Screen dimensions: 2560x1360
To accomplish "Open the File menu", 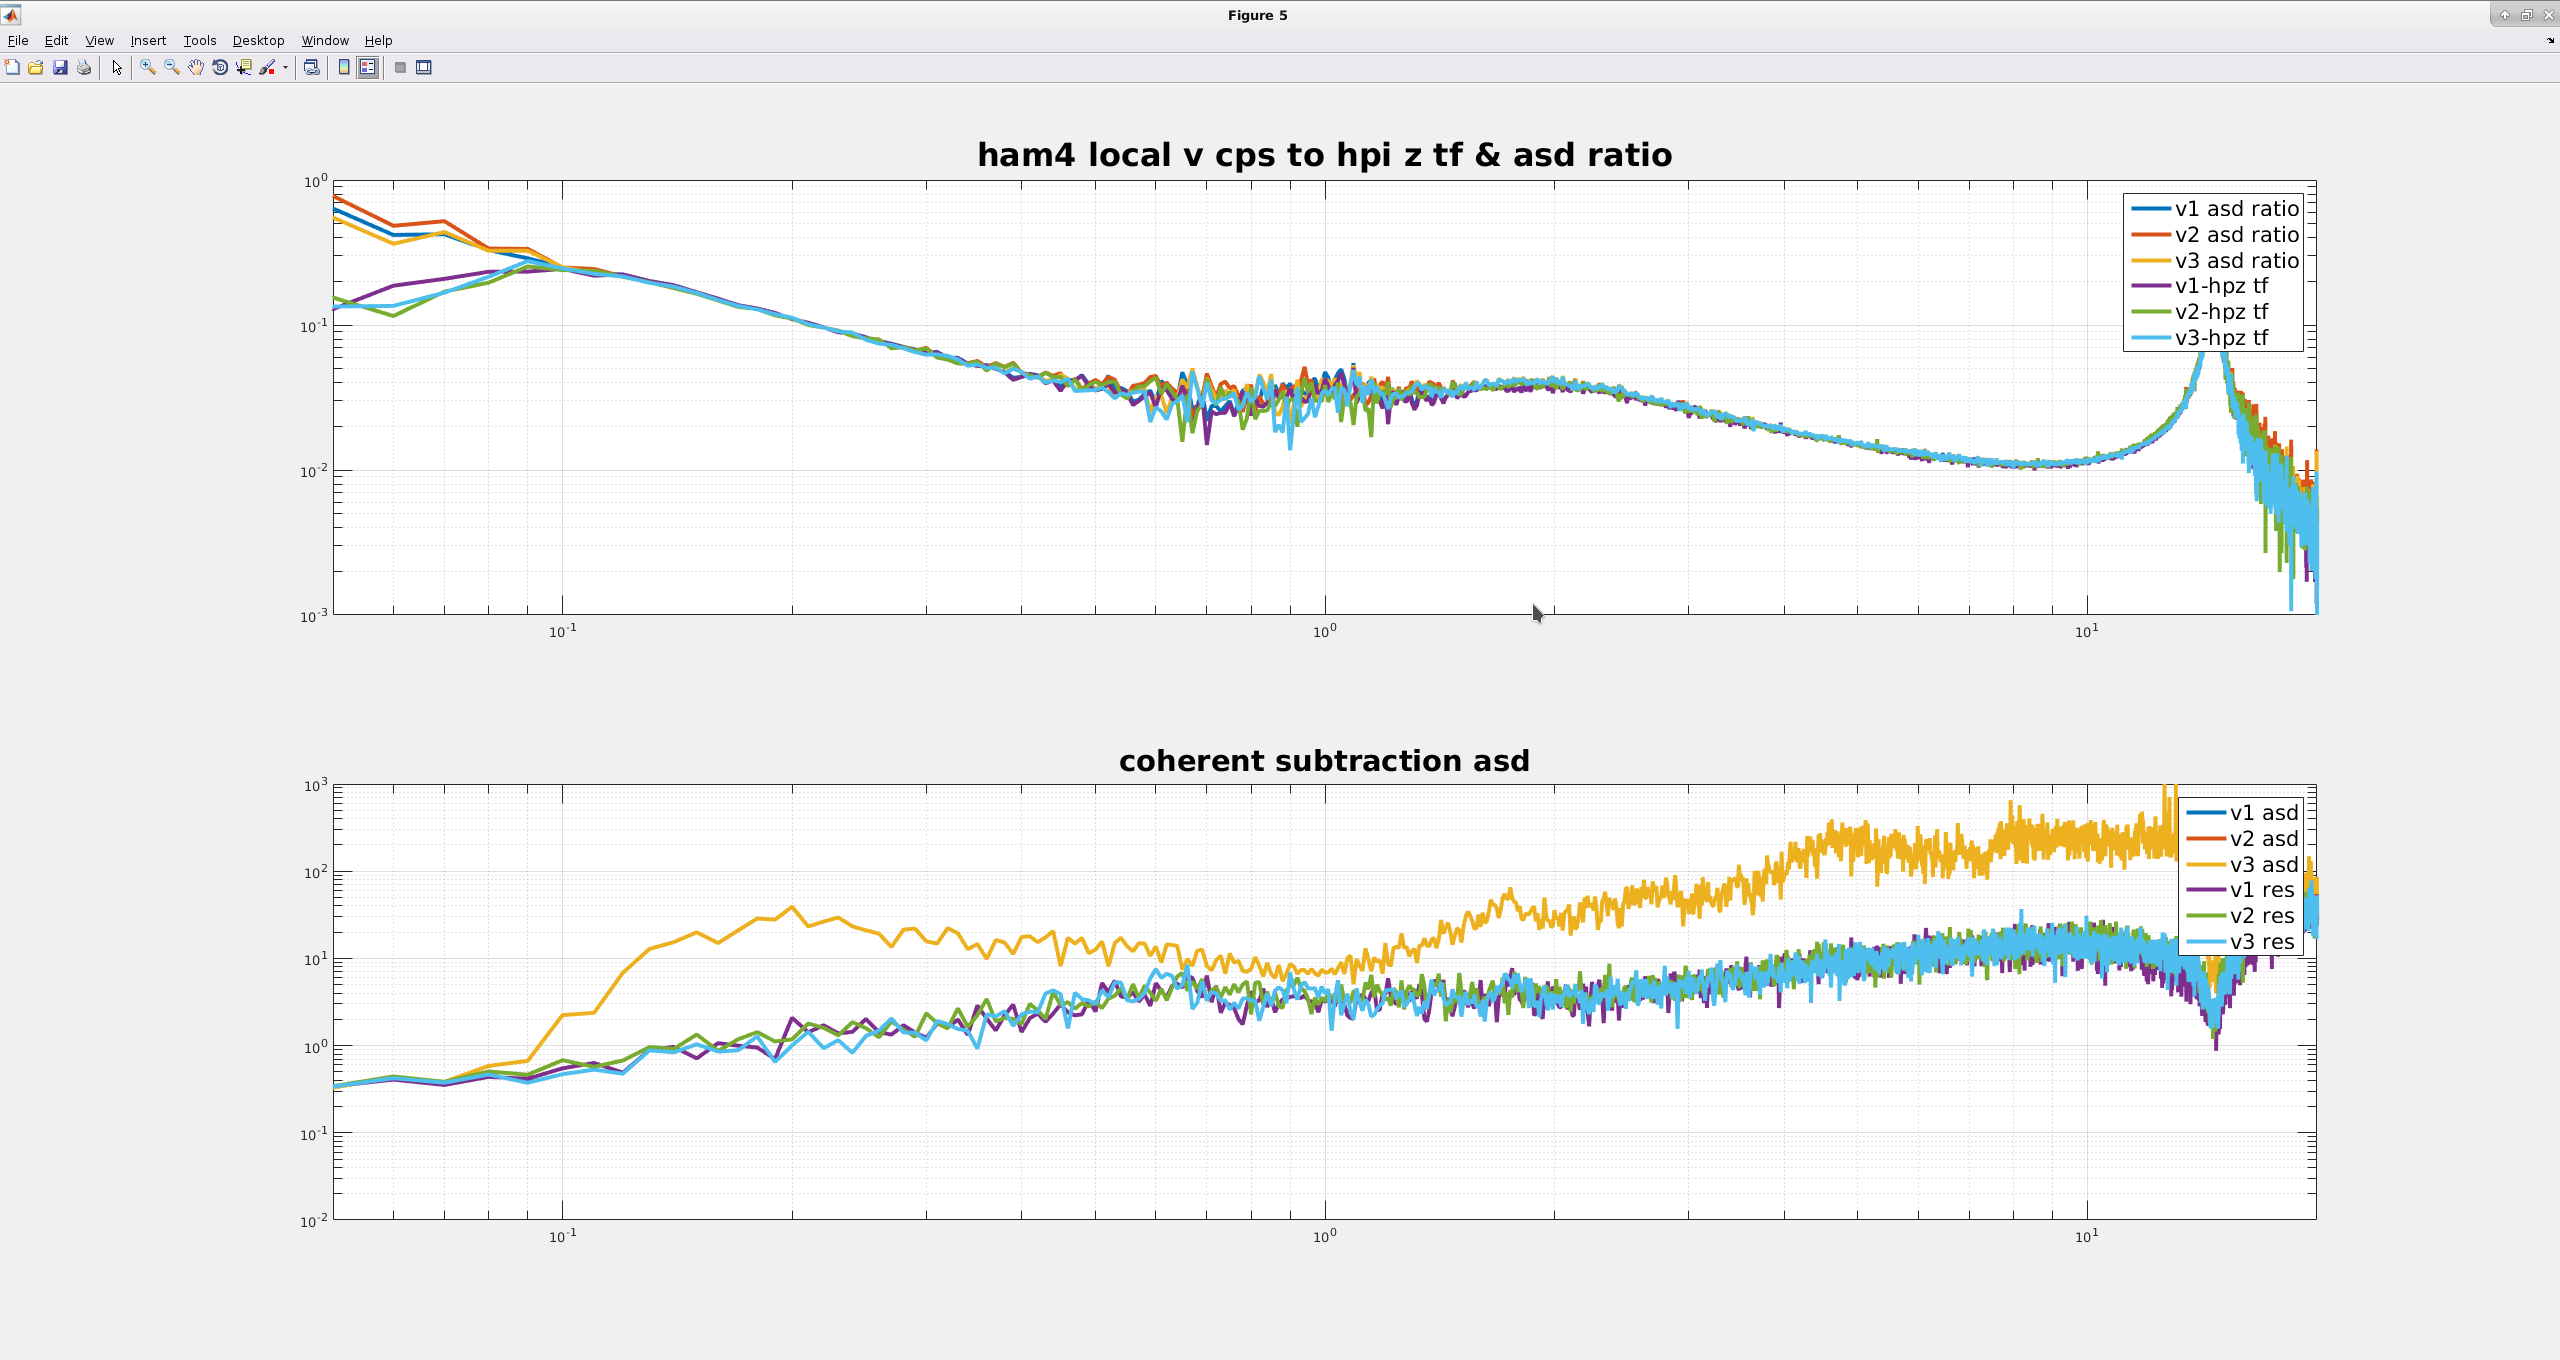I will point(18,41).
